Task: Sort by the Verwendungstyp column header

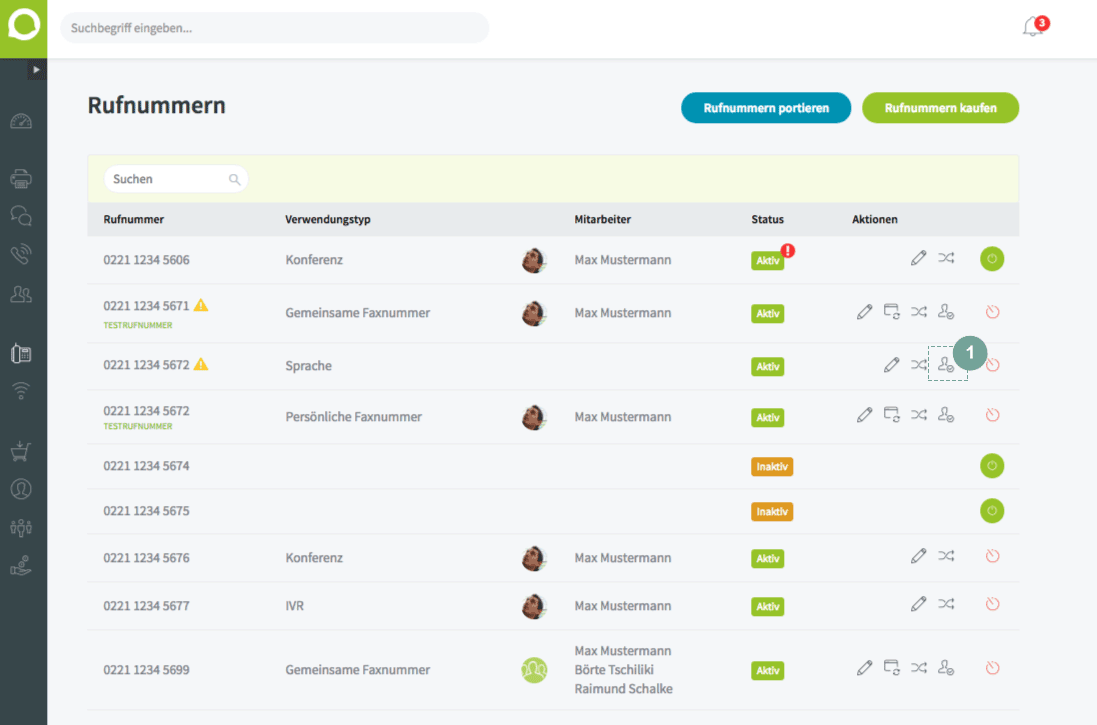Action: pyautogui.click(x=327, y=220)
